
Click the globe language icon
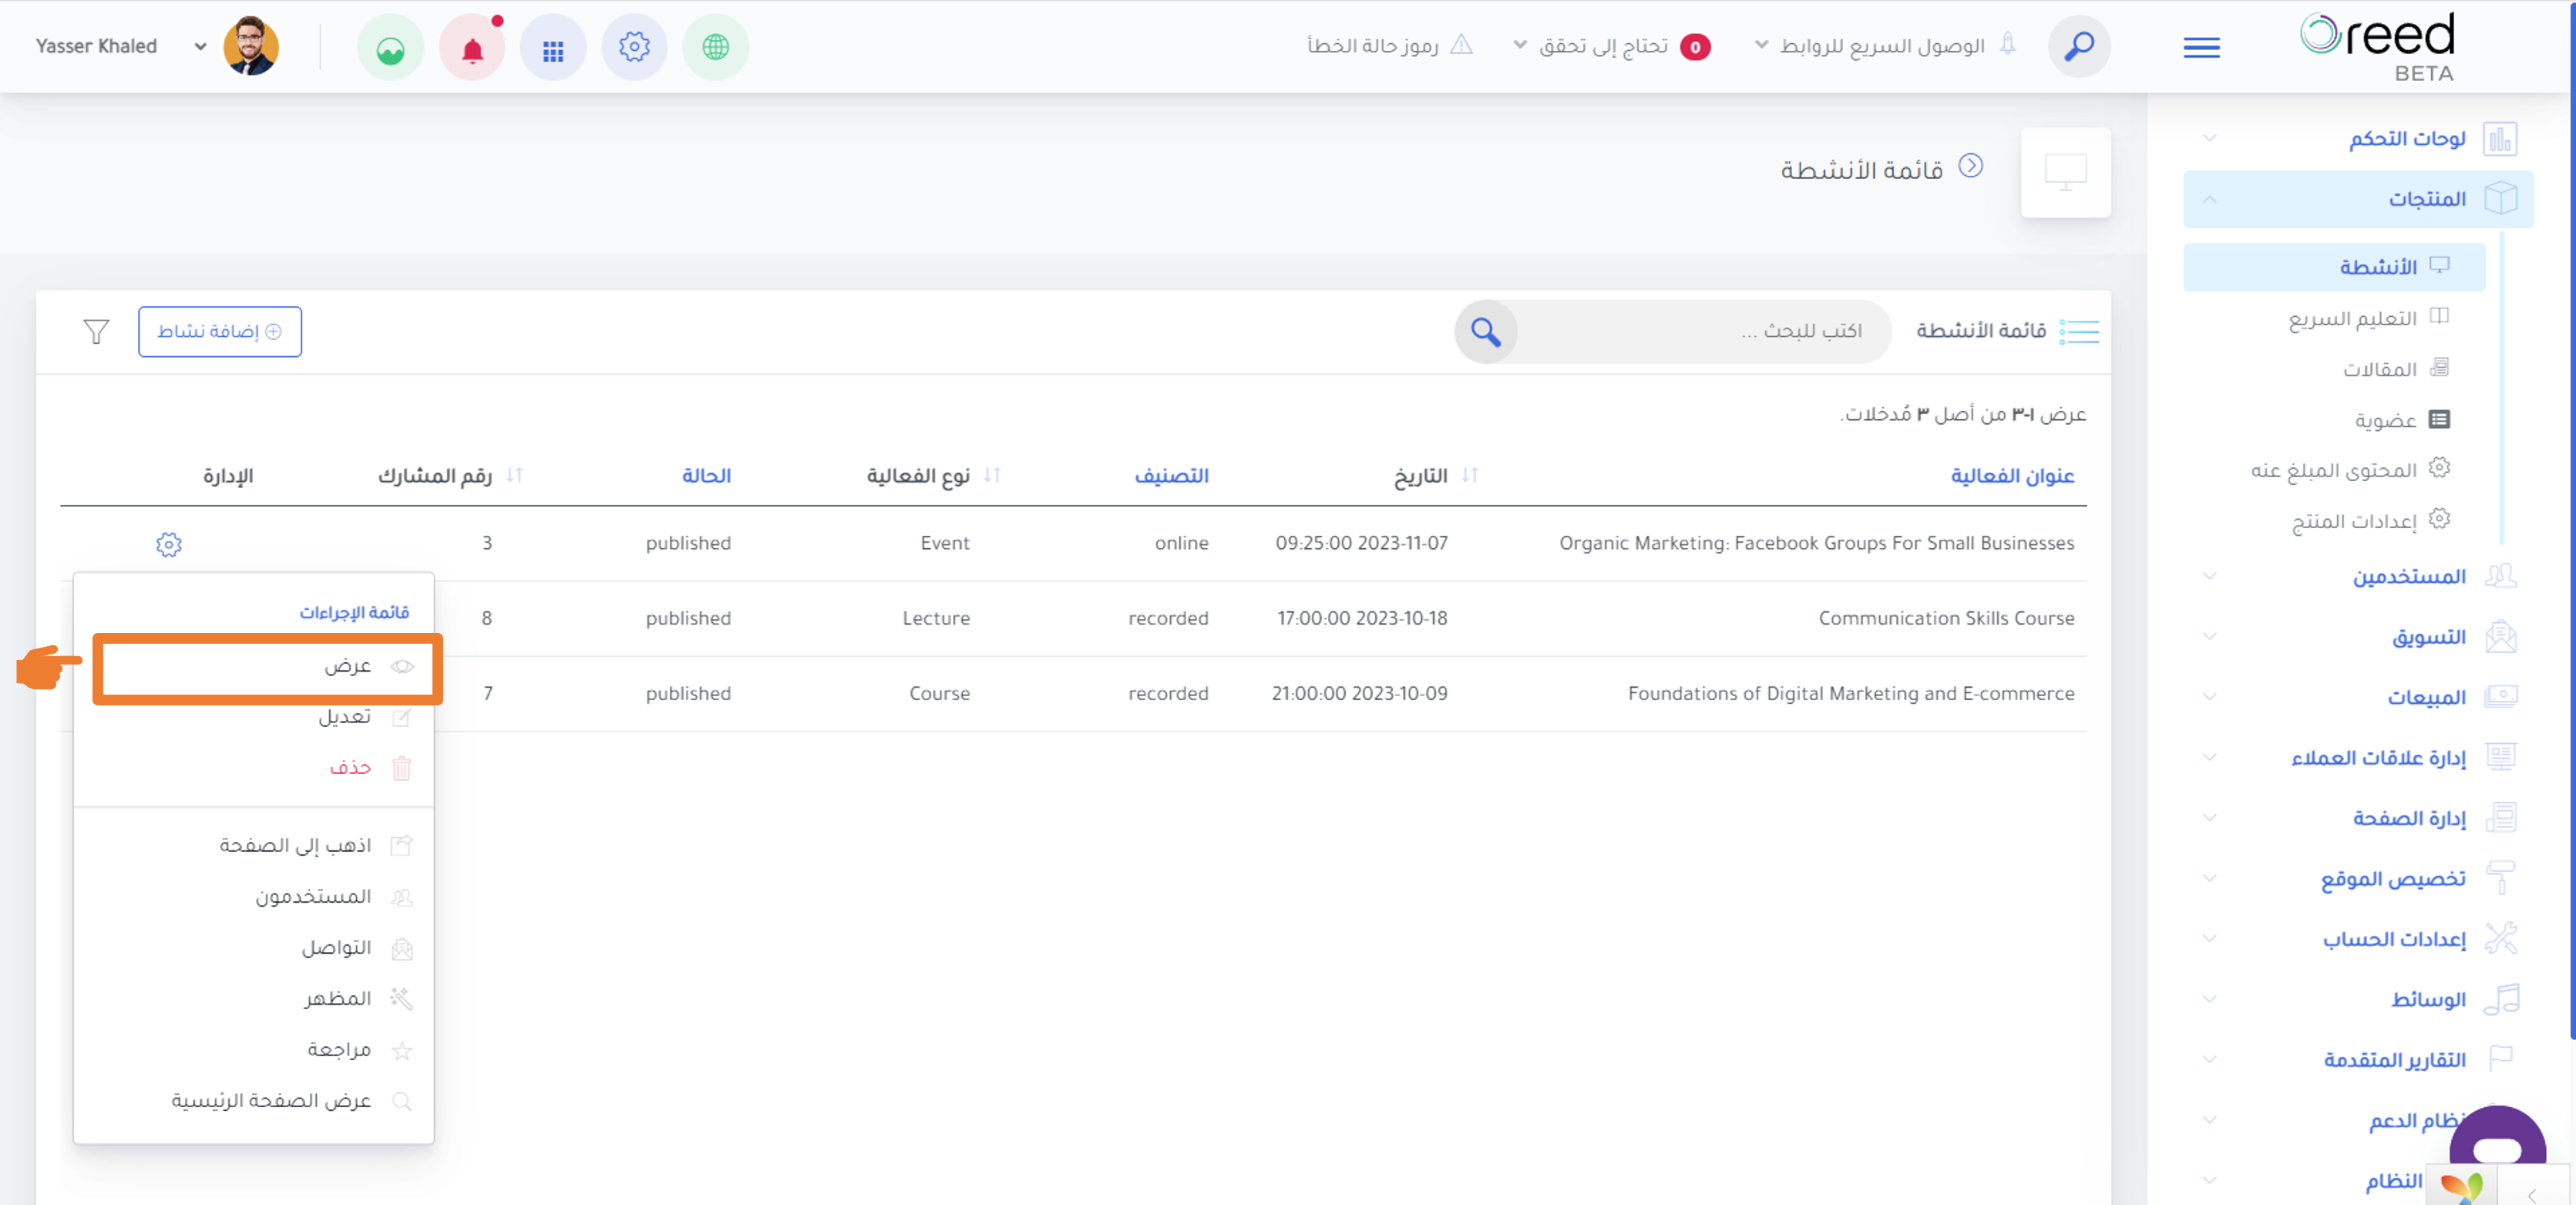tap(715, 47)
